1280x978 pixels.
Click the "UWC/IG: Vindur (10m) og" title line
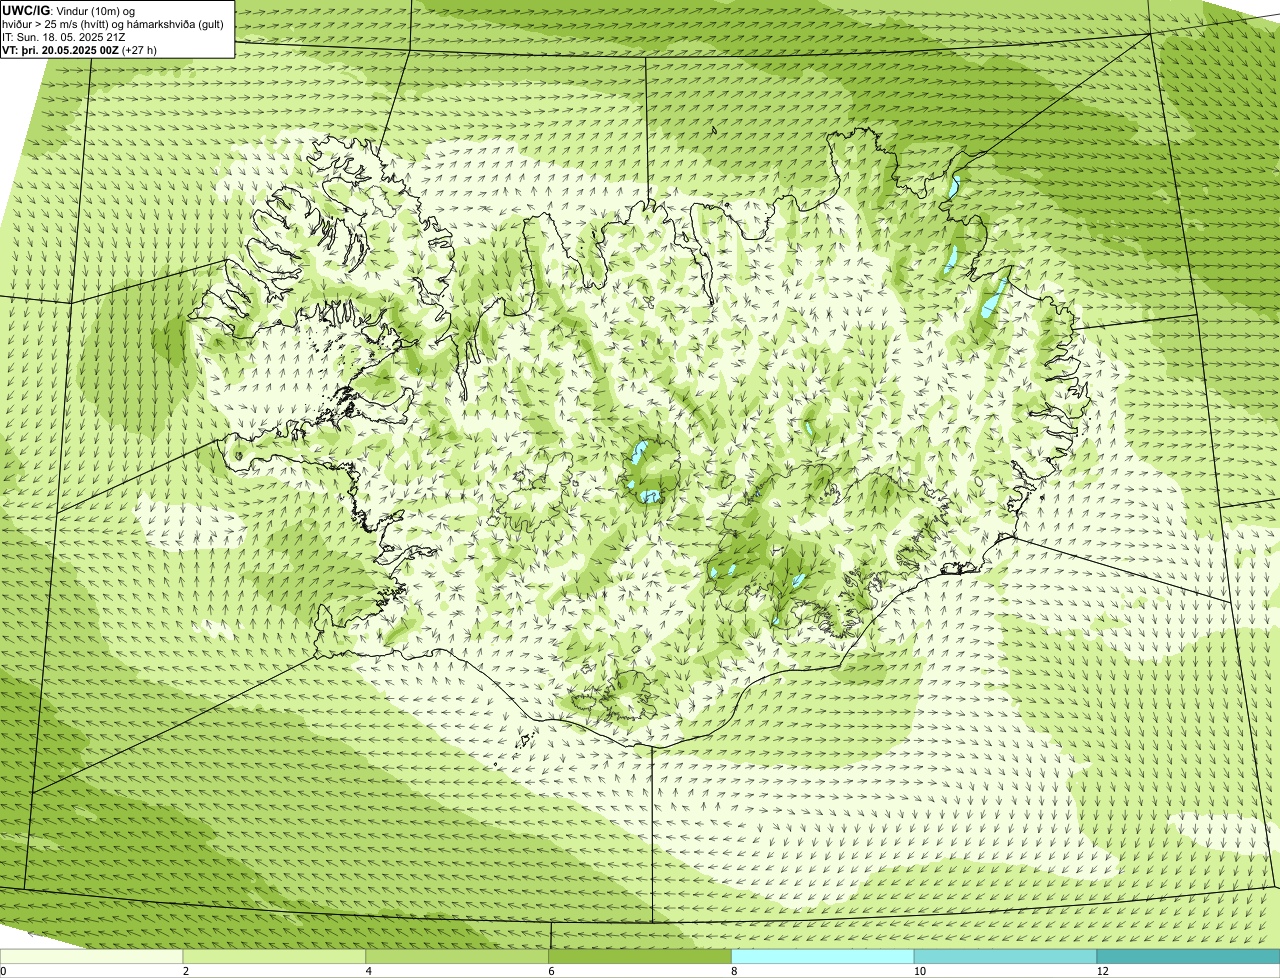(69, 11)
